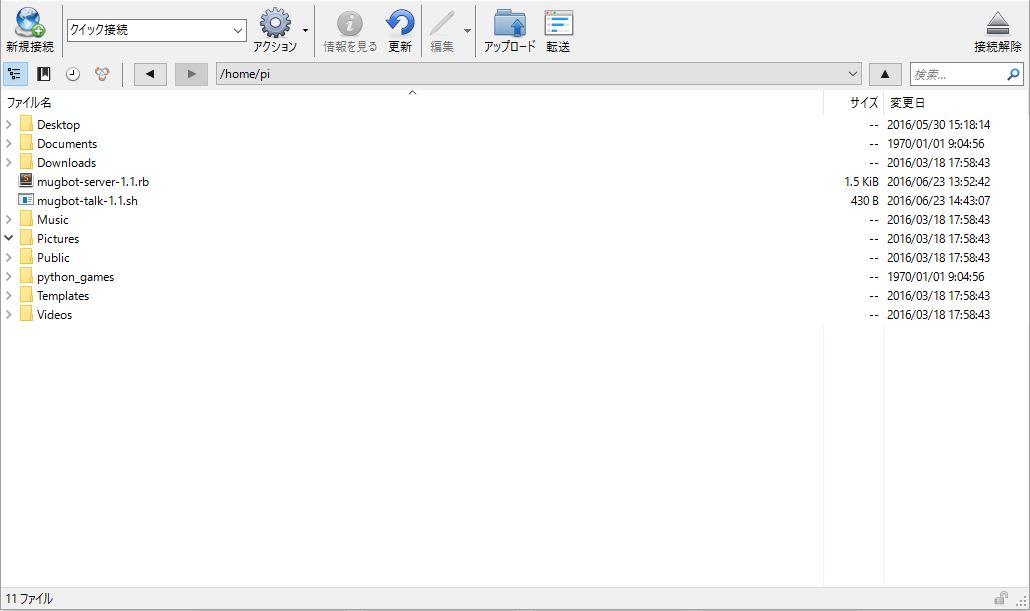This screenshot has width=1030, height=611.
Task: Click the 11 ファイル status text
Action: click(29, 599)
